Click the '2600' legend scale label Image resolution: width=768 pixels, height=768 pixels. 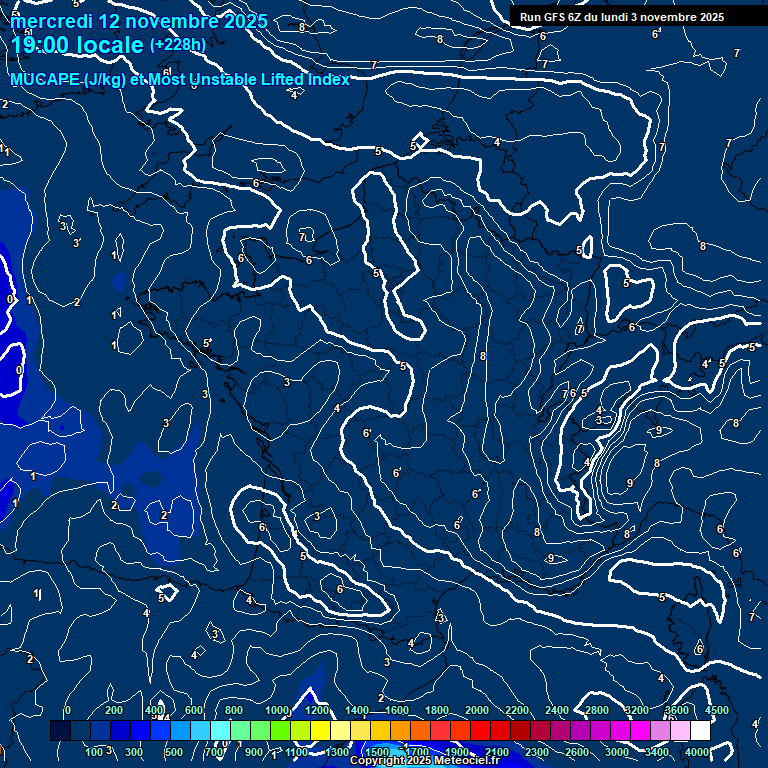tap(576, 752)
